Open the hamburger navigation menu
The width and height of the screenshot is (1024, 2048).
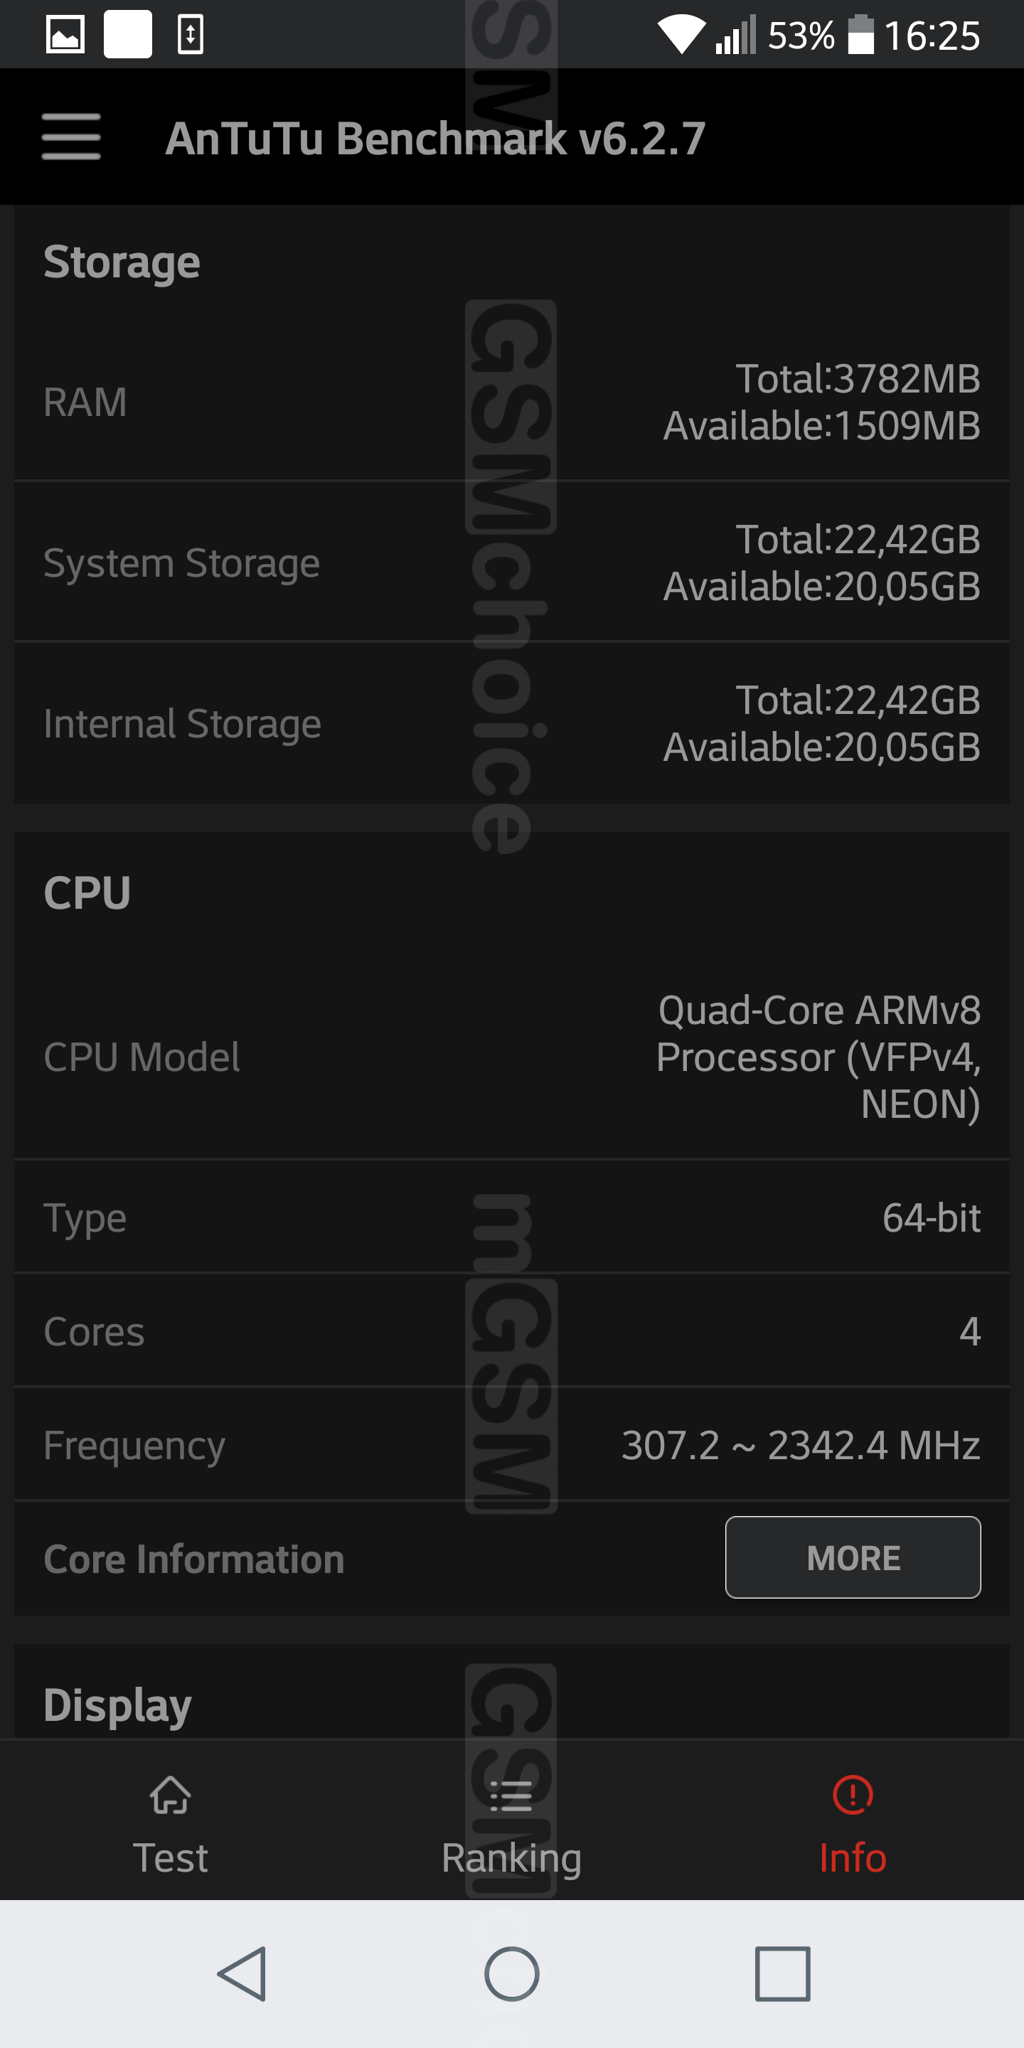pos(71,137)
